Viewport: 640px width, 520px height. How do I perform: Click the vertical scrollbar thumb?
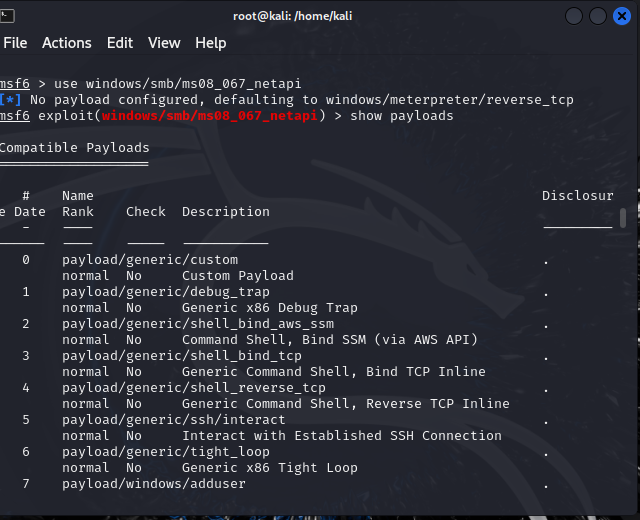pyautogui.click(x=623, y=218)
